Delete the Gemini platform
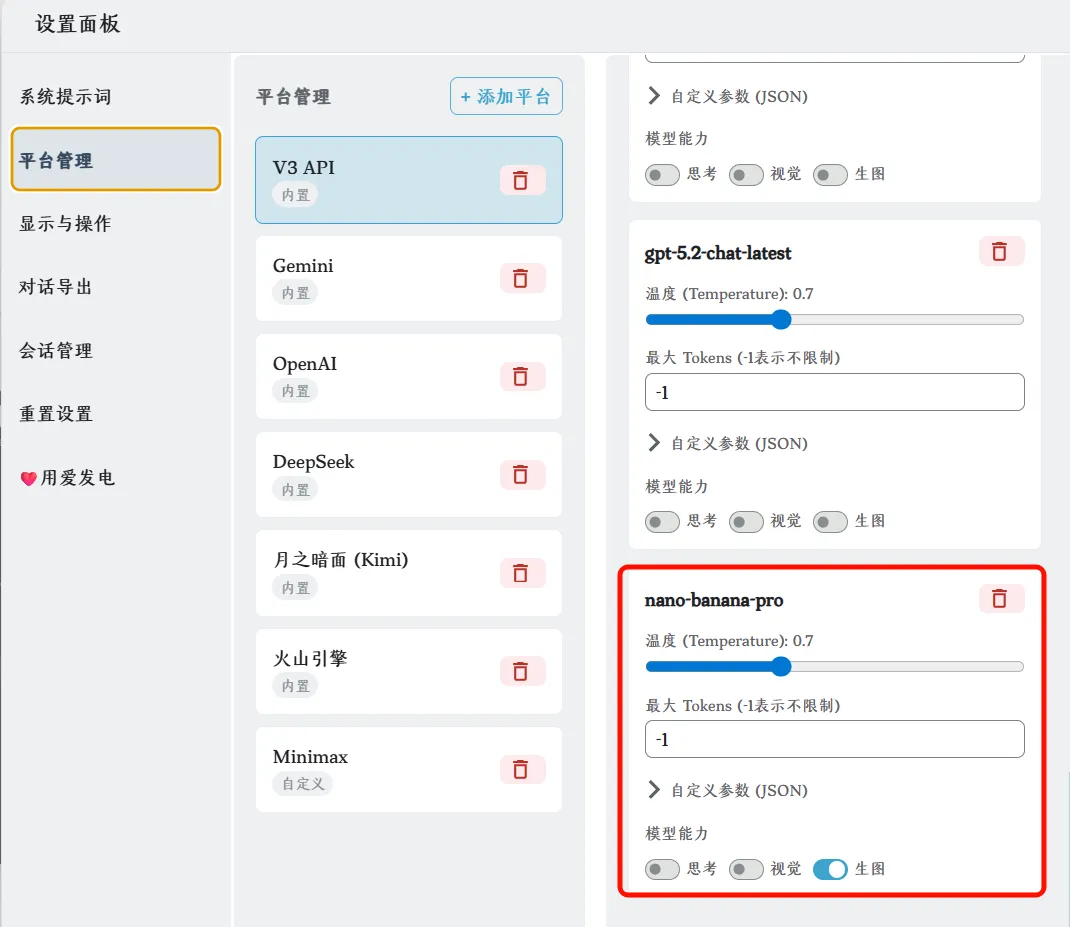The height and width of the screenshot is (927, 1070). (x=522, y=279)
